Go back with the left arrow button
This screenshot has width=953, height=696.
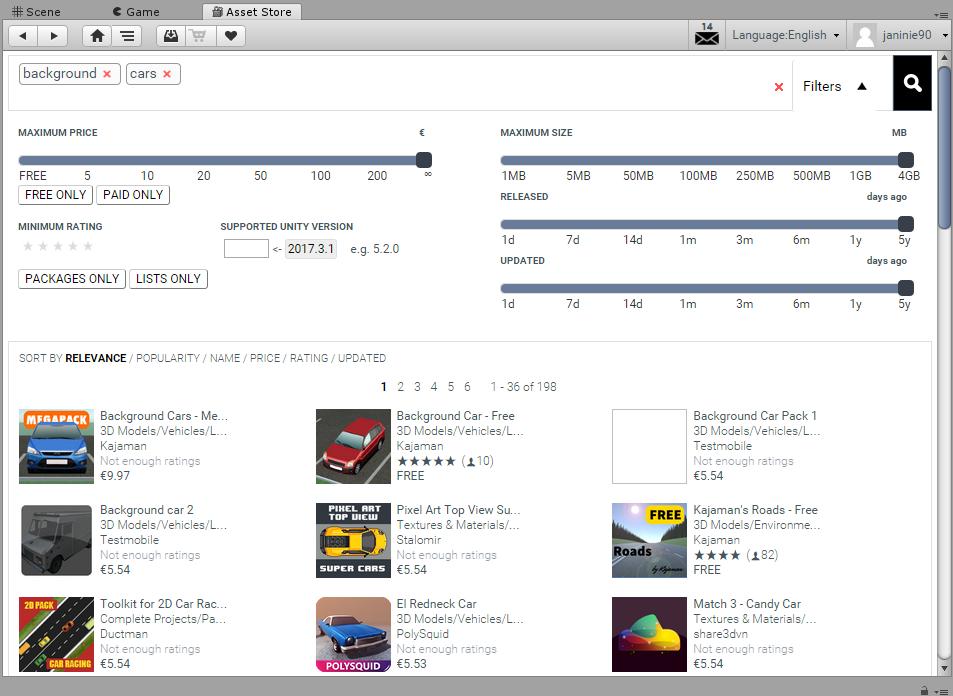(23, 36)
